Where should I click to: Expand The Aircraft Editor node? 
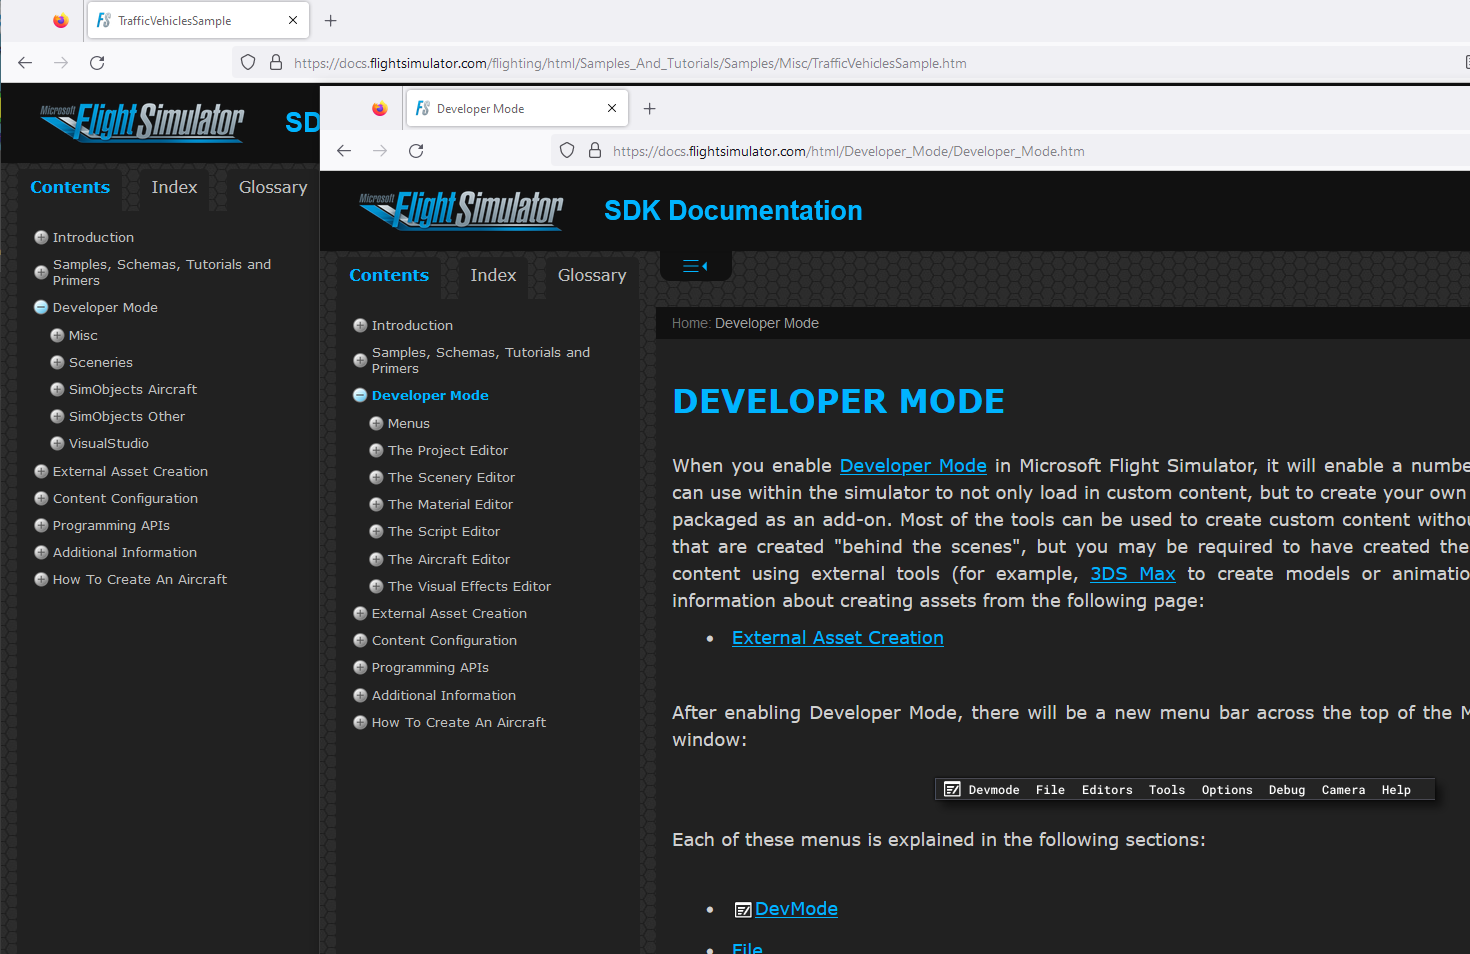coord(376,560)
